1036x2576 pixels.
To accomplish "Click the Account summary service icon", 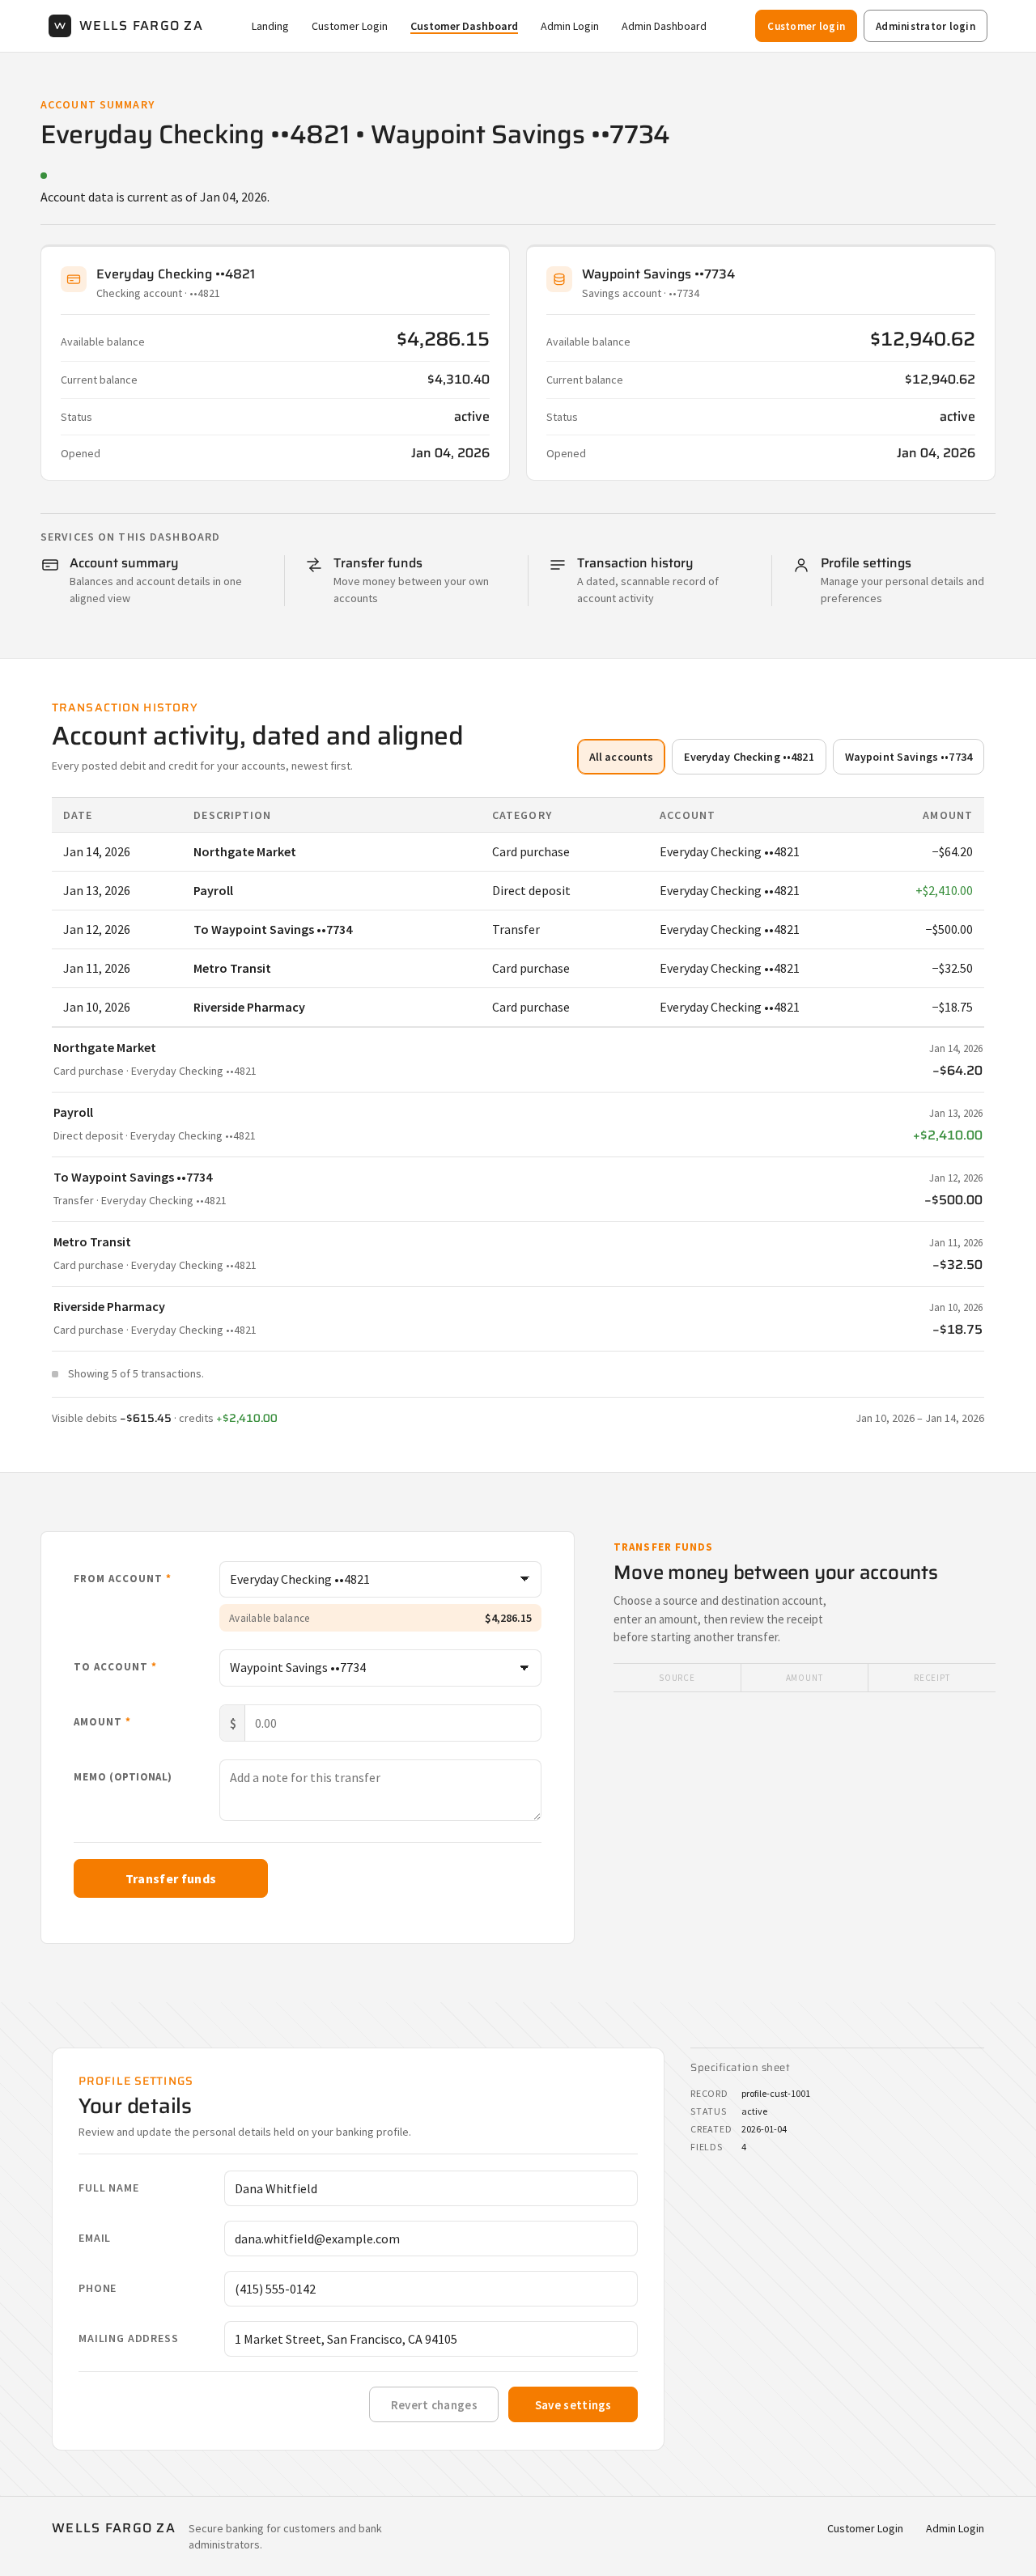I will click(50, 565).
